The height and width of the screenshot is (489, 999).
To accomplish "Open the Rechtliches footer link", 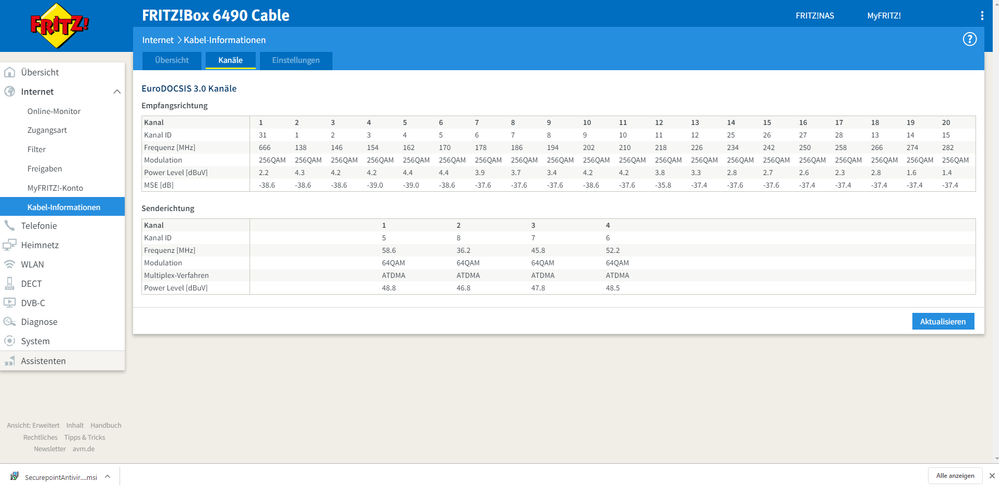I will coord(40,437).
